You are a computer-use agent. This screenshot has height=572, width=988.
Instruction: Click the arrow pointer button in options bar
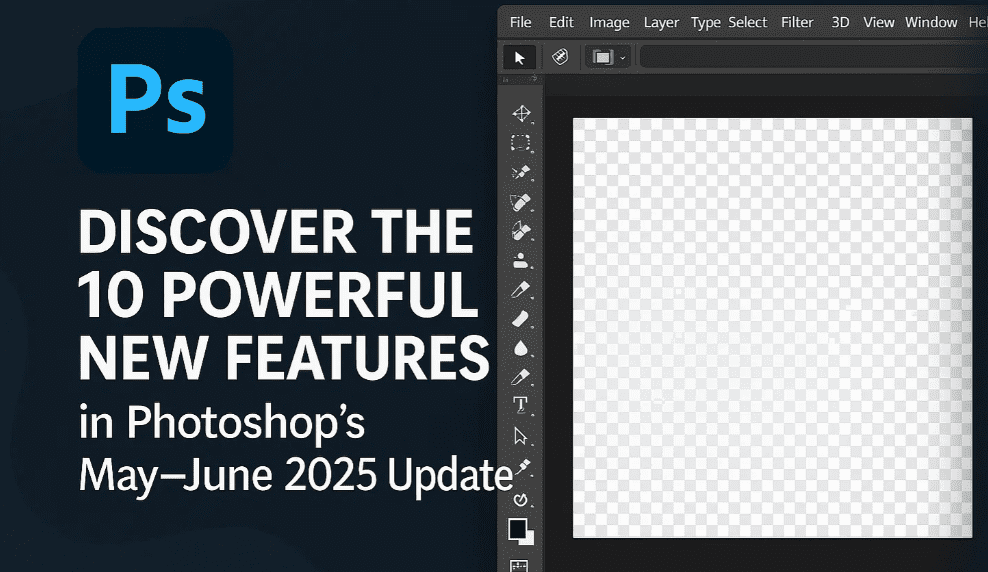click(520, 58)
